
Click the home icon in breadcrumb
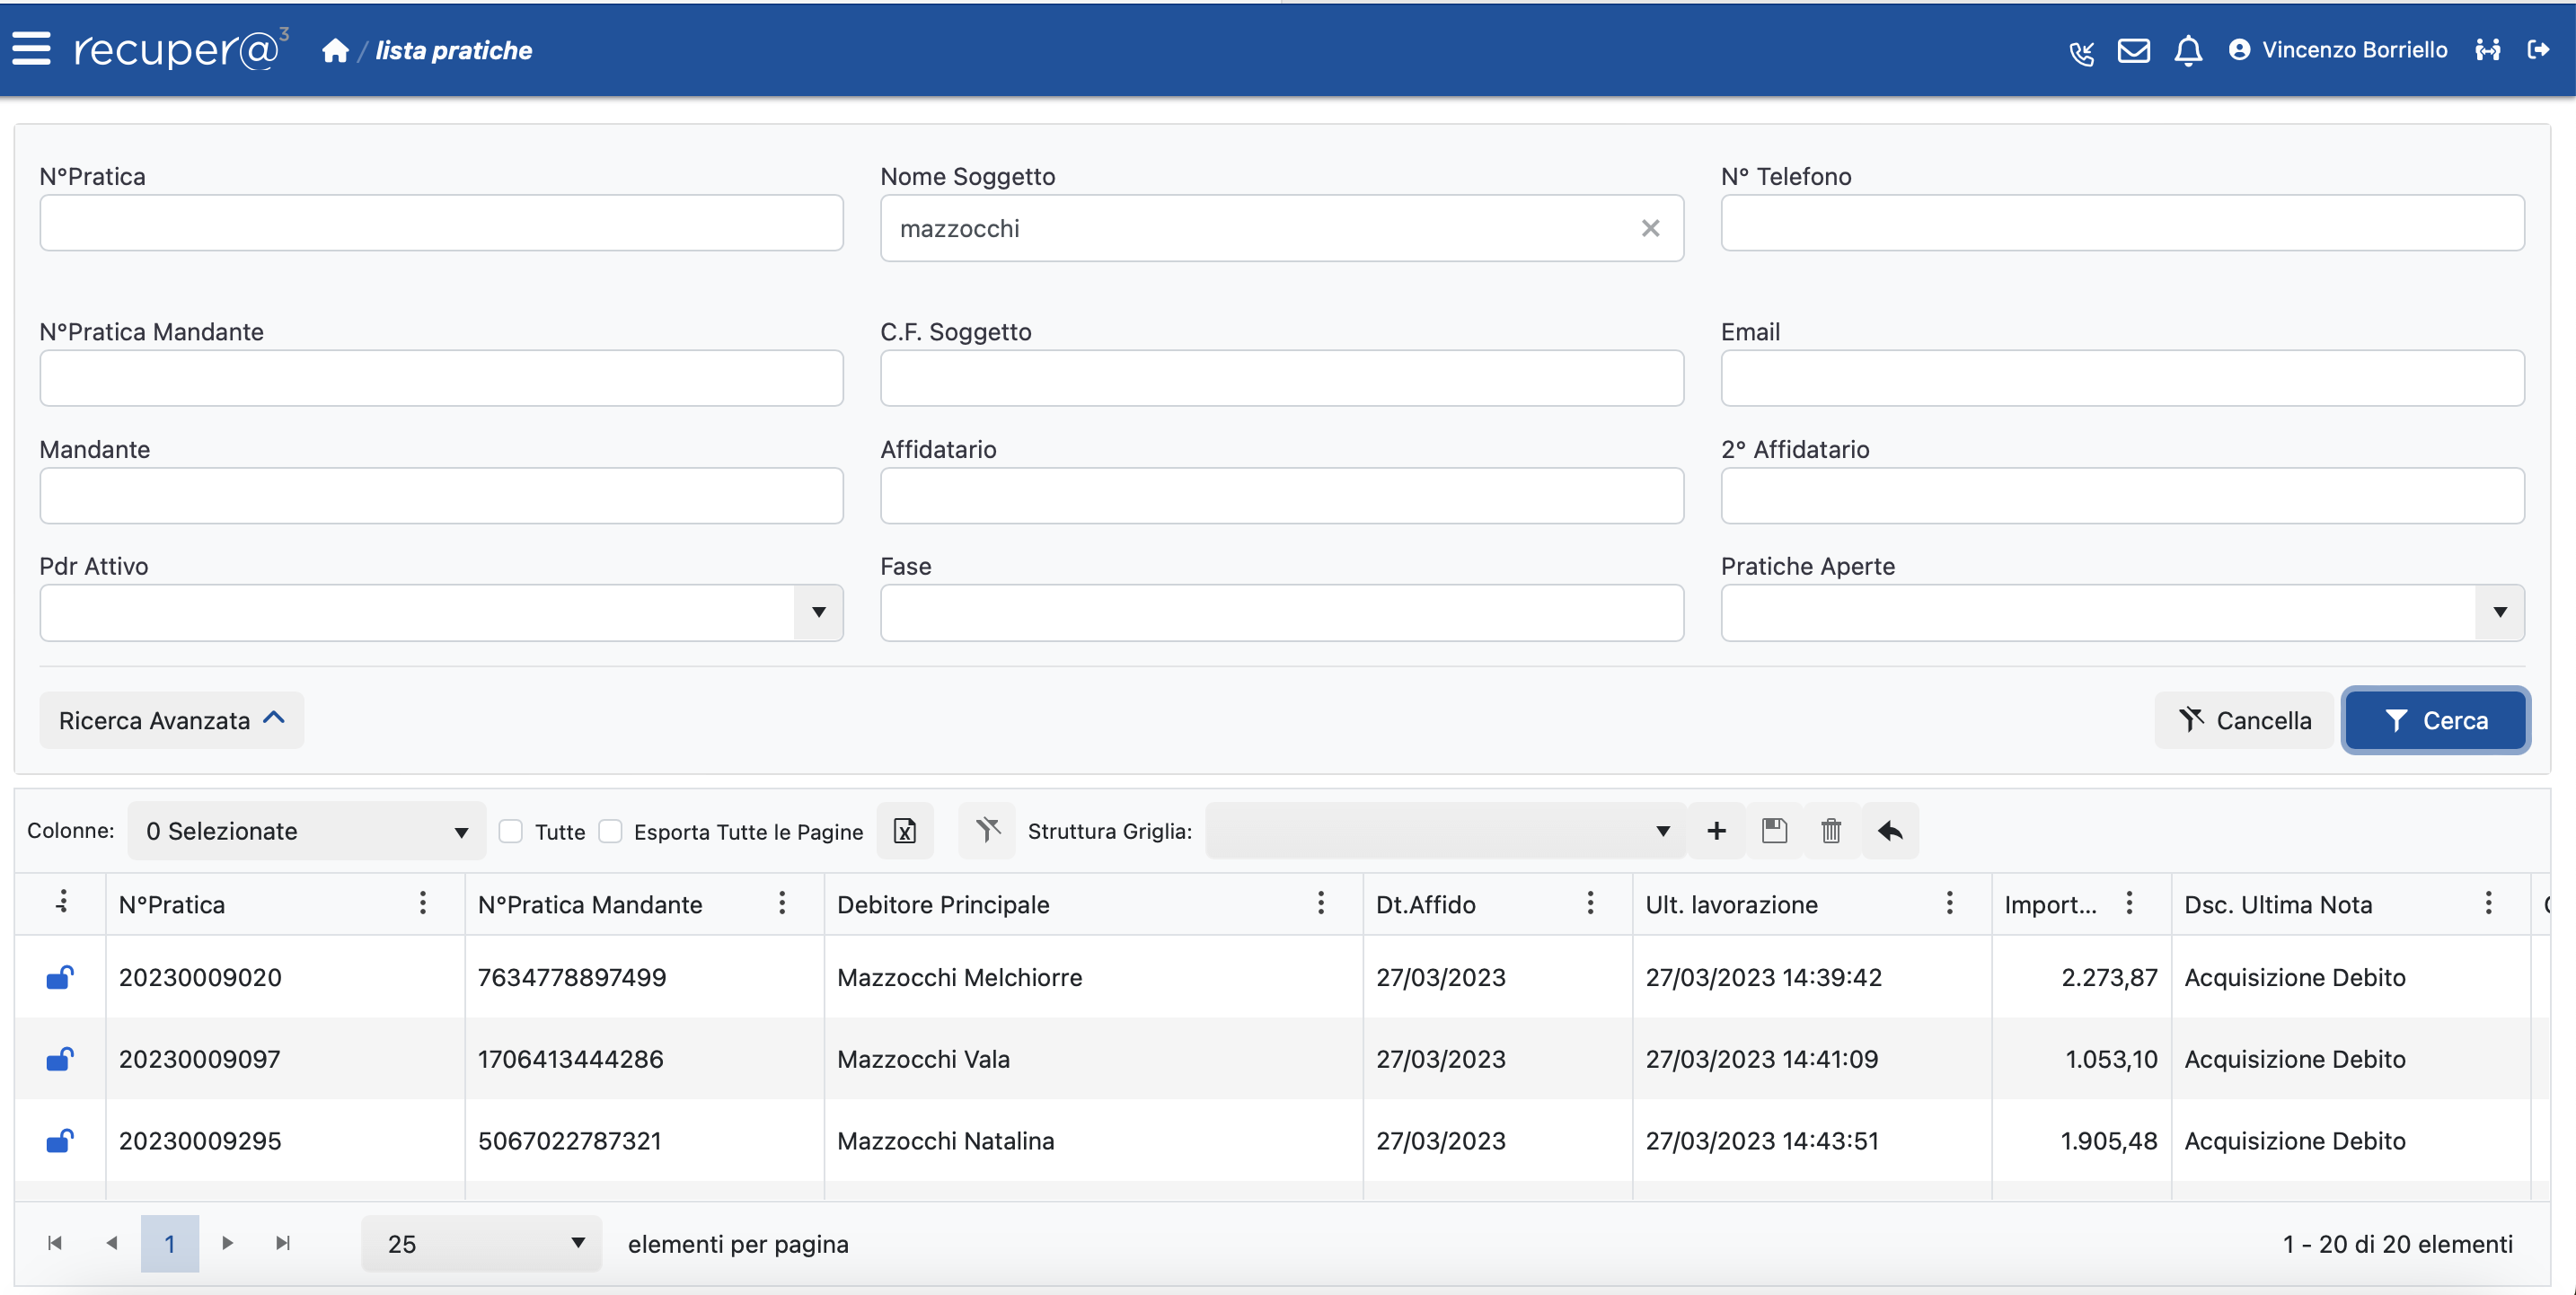[335, 50]
